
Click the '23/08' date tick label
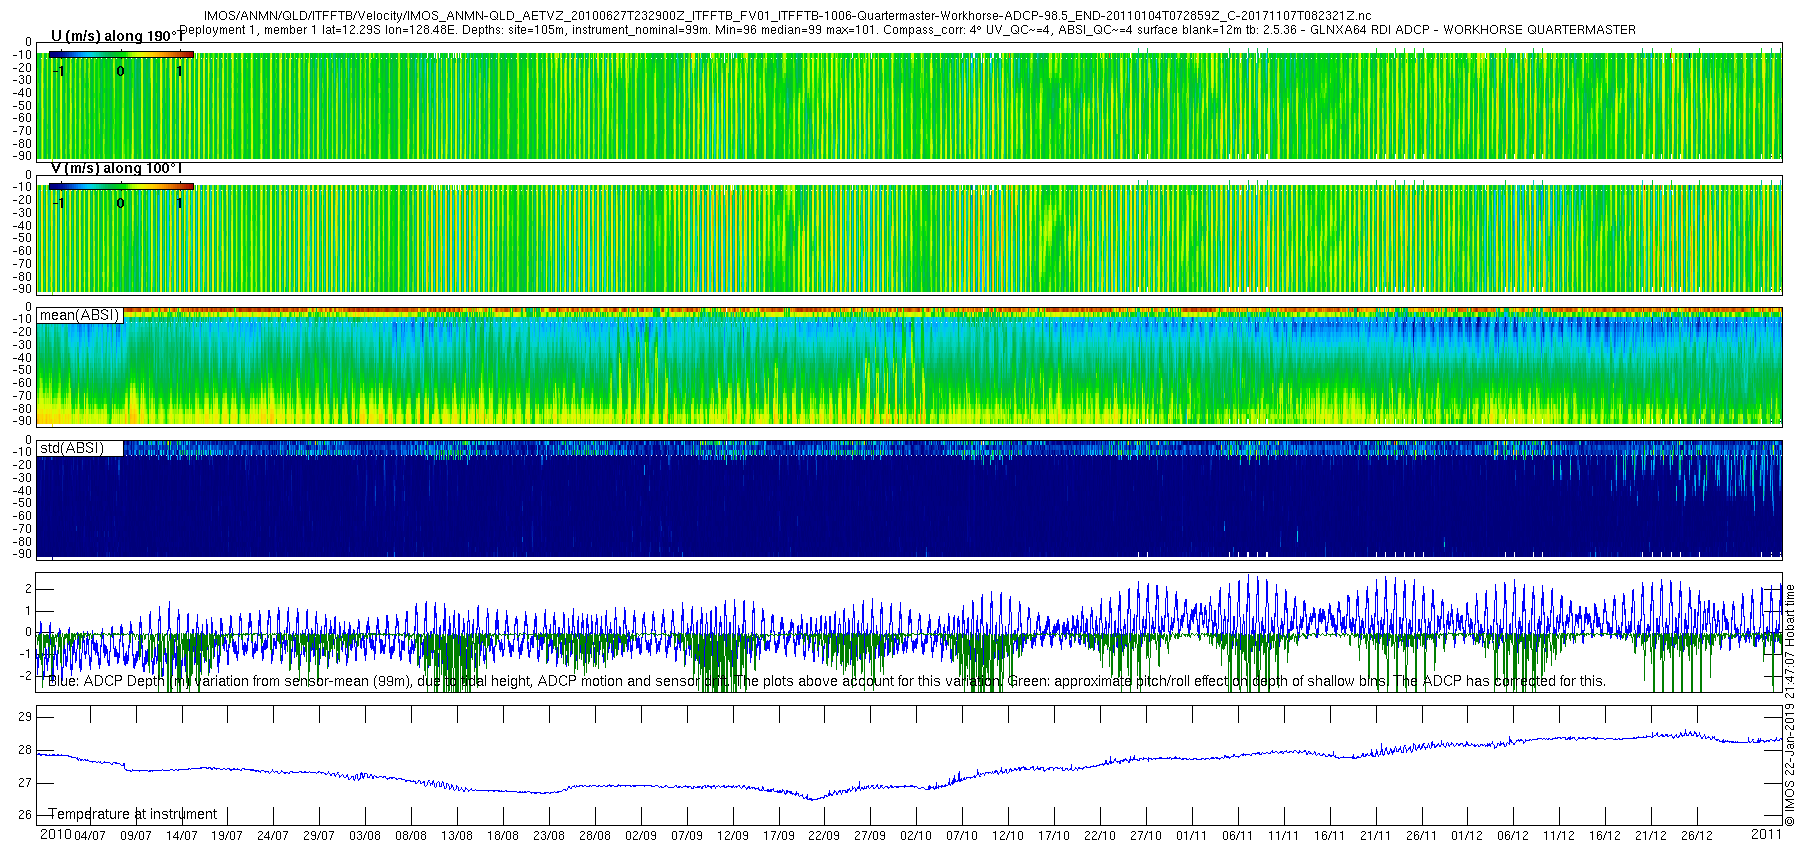tap(549, 836)
